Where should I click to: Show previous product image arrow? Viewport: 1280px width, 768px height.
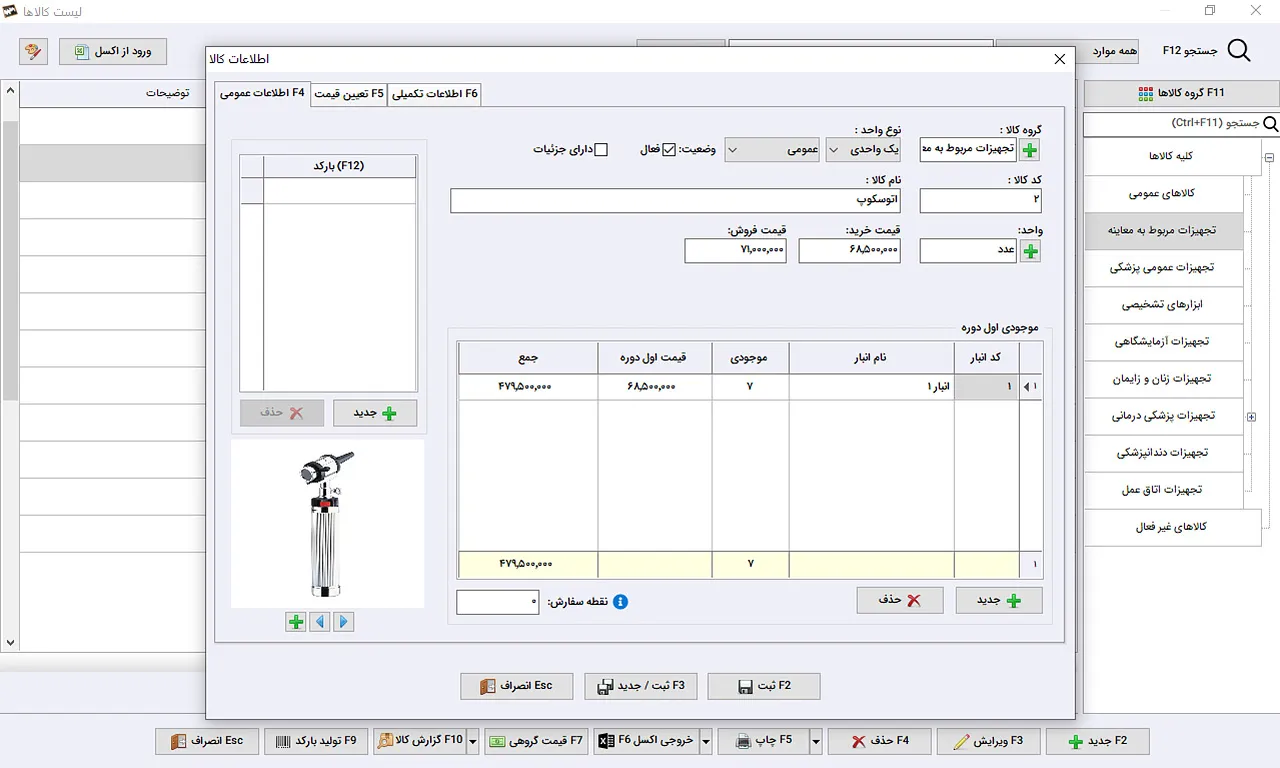[320, 622]
